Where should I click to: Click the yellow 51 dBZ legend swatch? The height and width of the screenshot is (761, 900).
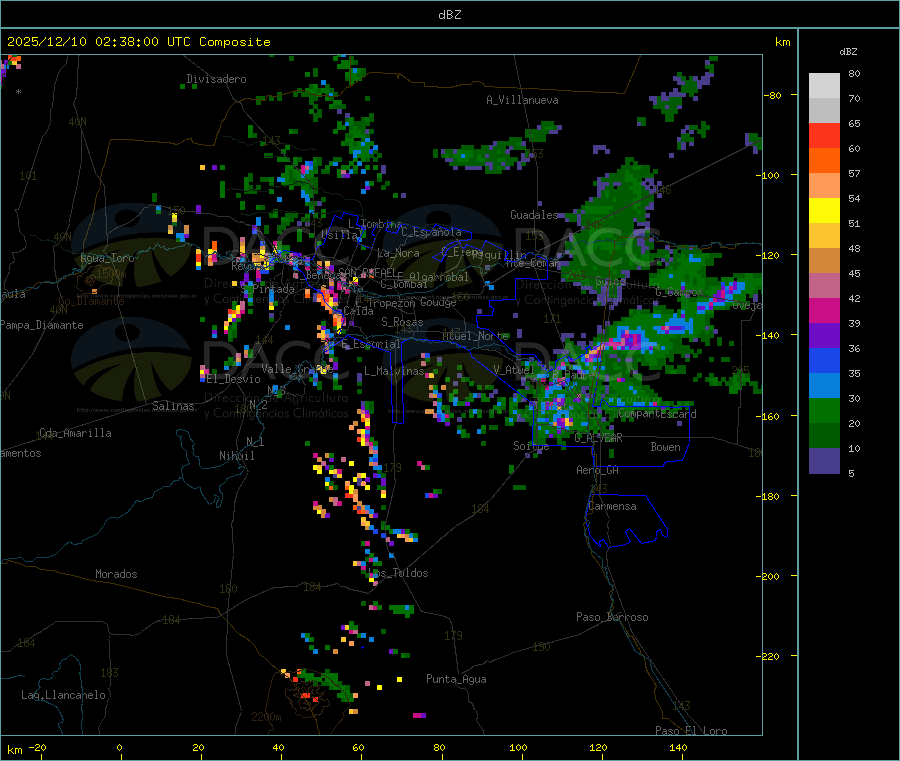[824, 211]
